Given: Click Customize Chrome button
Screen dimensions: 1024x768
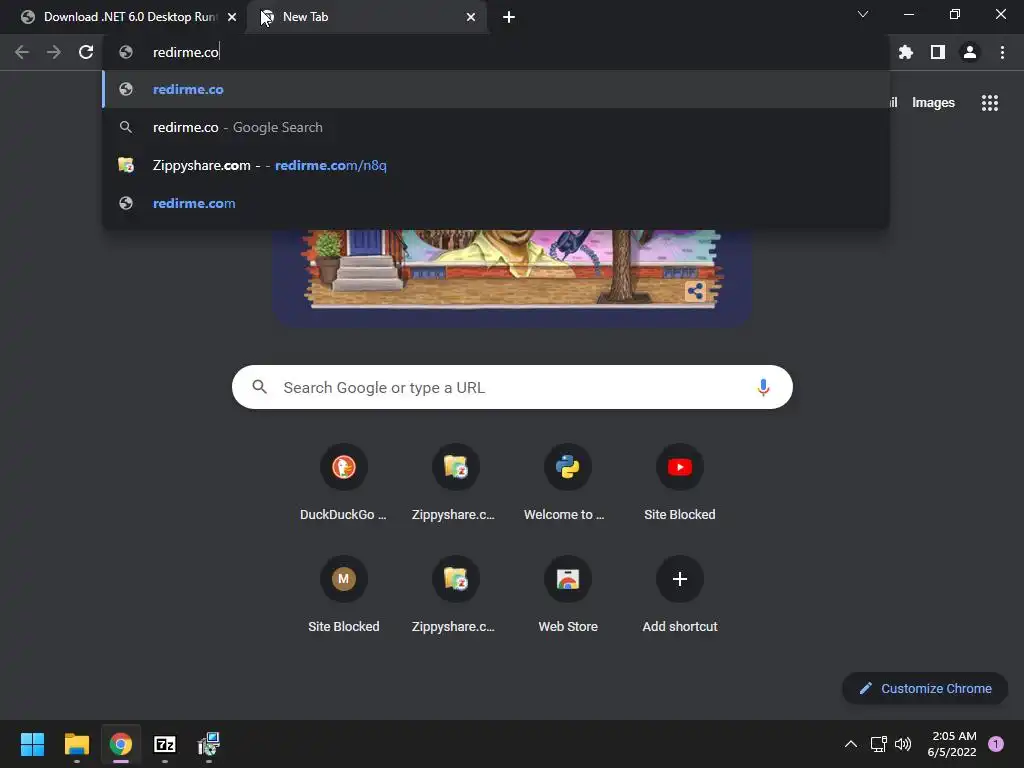Looking at the screenshot, I should pyautogui.click(x=925, y=688).
